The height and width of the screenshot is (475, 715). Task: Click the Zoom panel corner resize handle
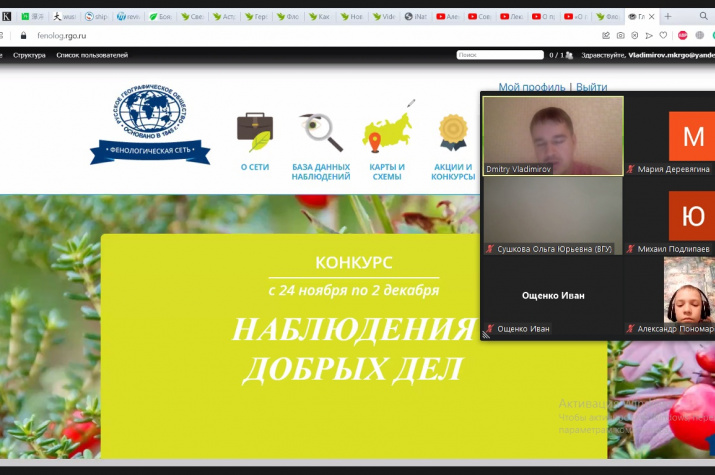pyautogui.click(x=486, y=335)
